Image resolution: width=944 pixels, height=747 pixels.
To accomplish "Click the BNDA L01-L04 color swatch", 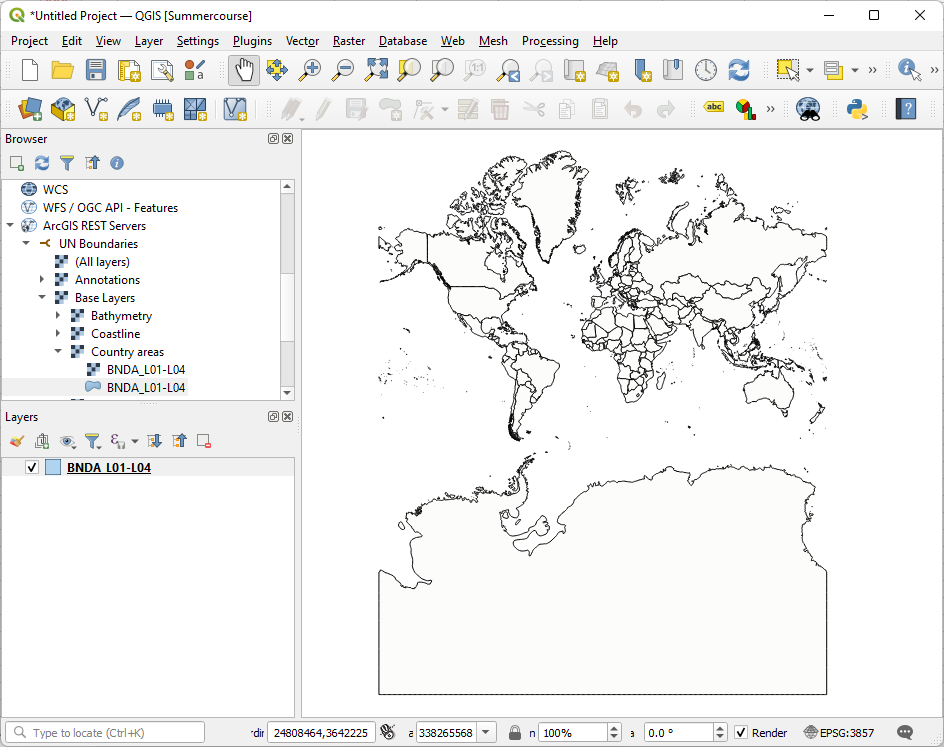I will [52, 467].
